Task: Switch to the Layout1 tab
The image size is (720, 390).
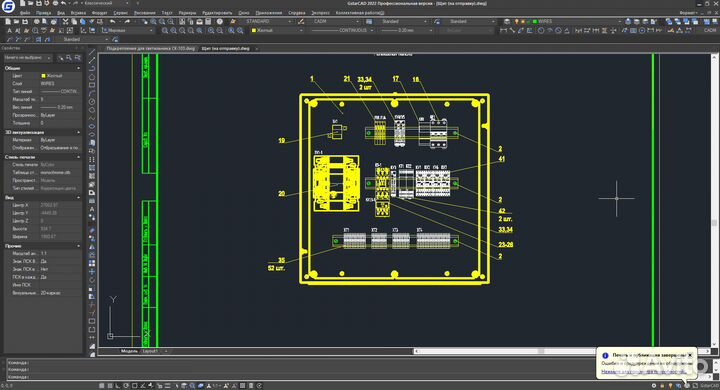Action: tap(150, 351)
